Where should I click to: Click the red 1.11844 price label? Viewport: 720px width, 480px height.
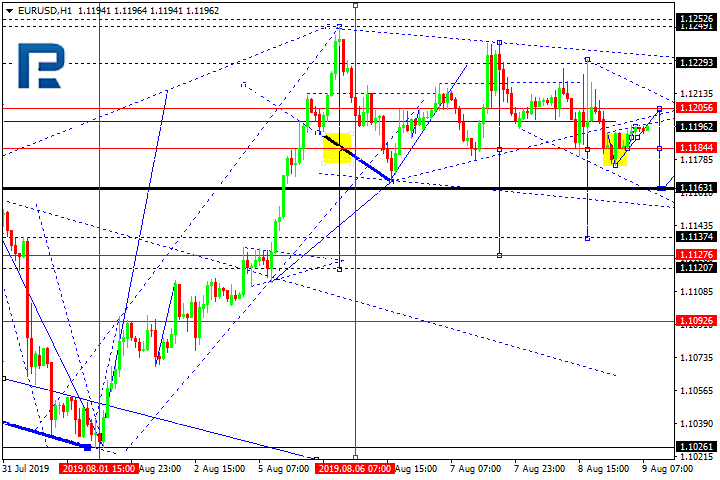point(695,148)
